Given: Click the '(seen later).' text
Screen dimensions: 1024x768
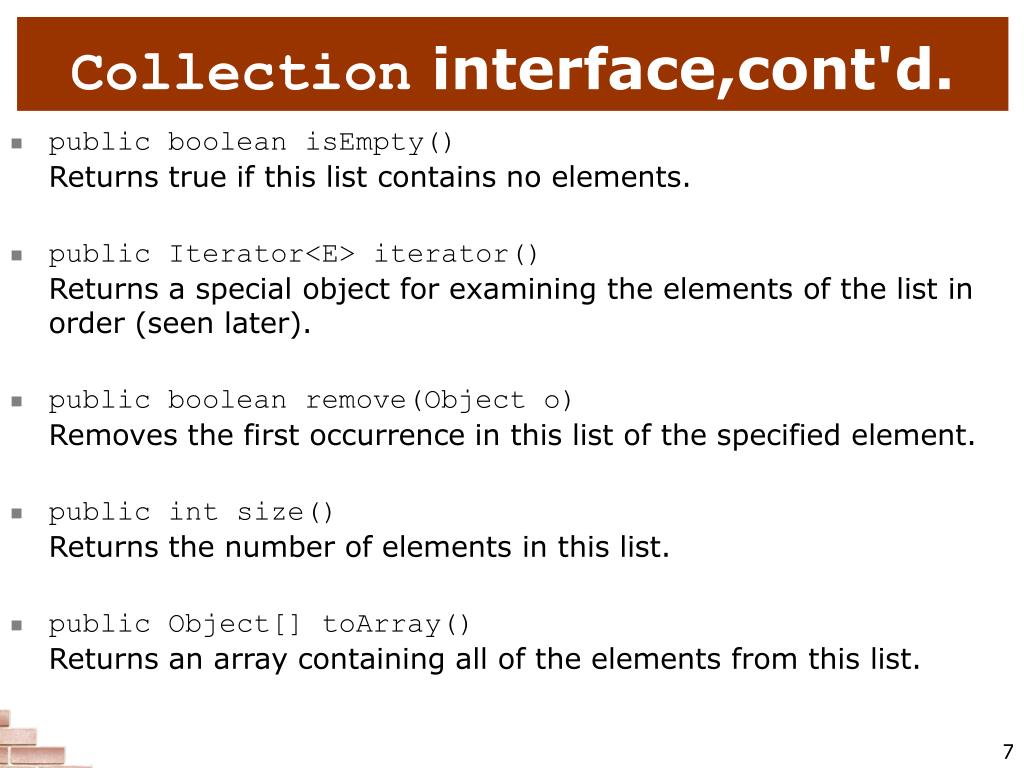Looking at the screenshot, I should [x=223, y=323].
